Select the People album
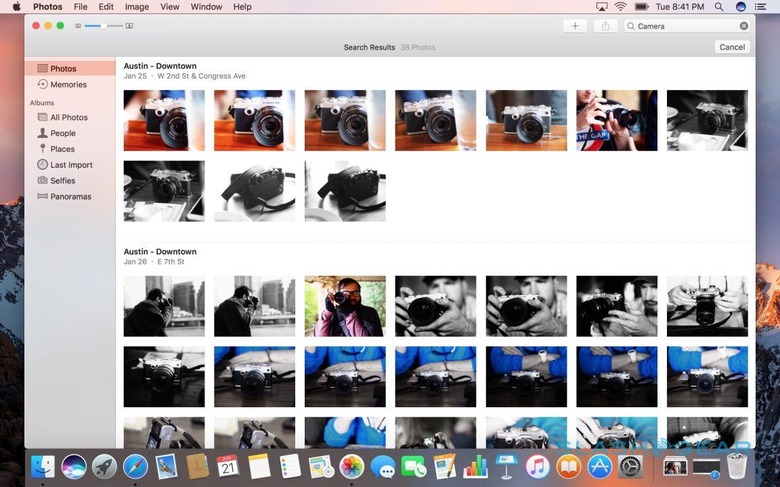 (x=62, y=133)
